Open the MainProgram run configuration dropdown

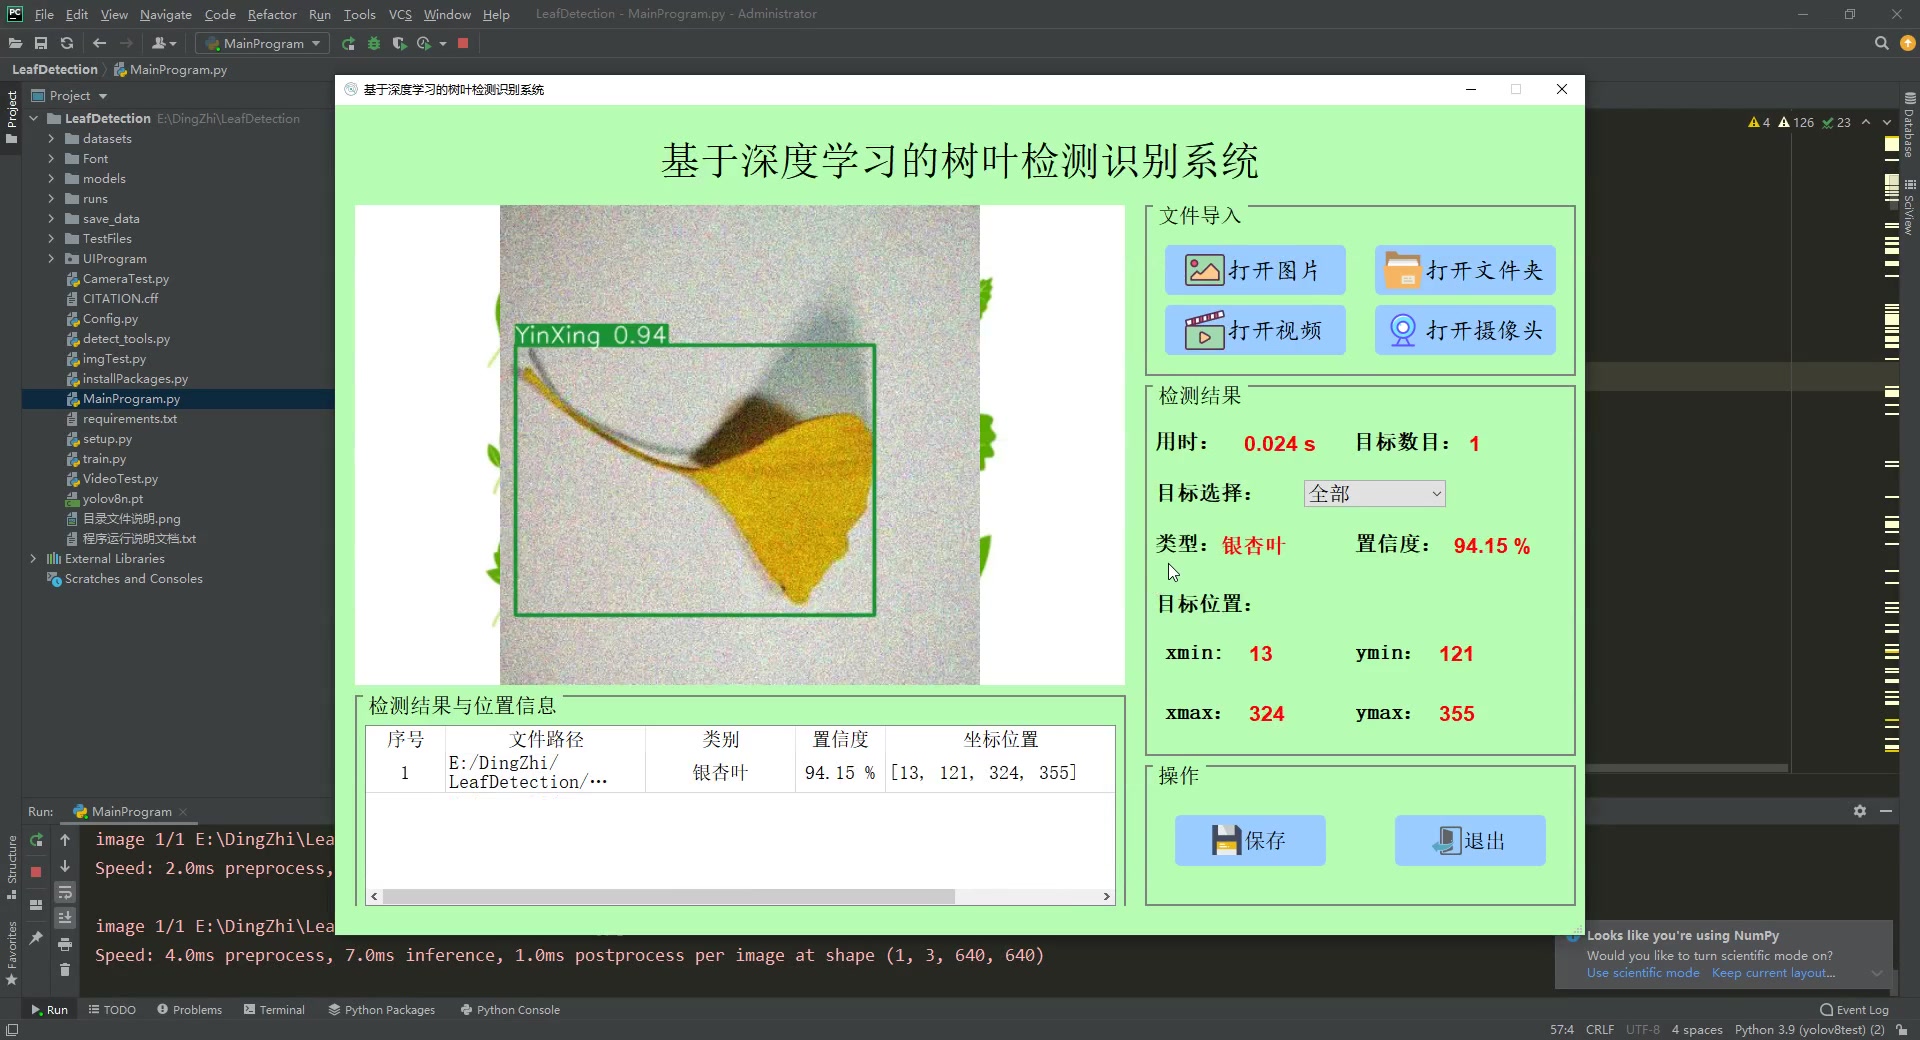(x=261, y=43)
